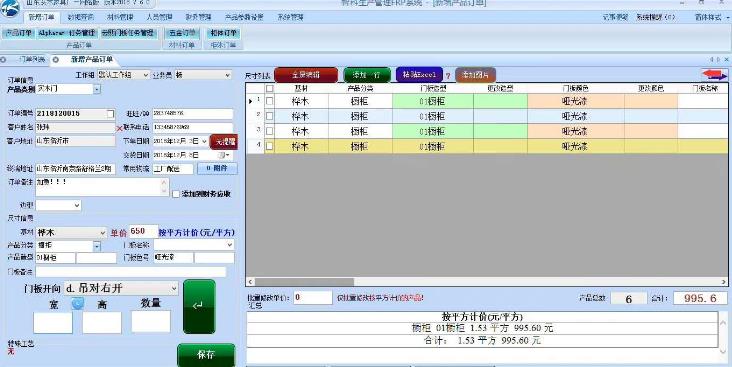Click the red question mark beside 粘贴Excel
Screen dimensions: 732x367
[448, 76]
